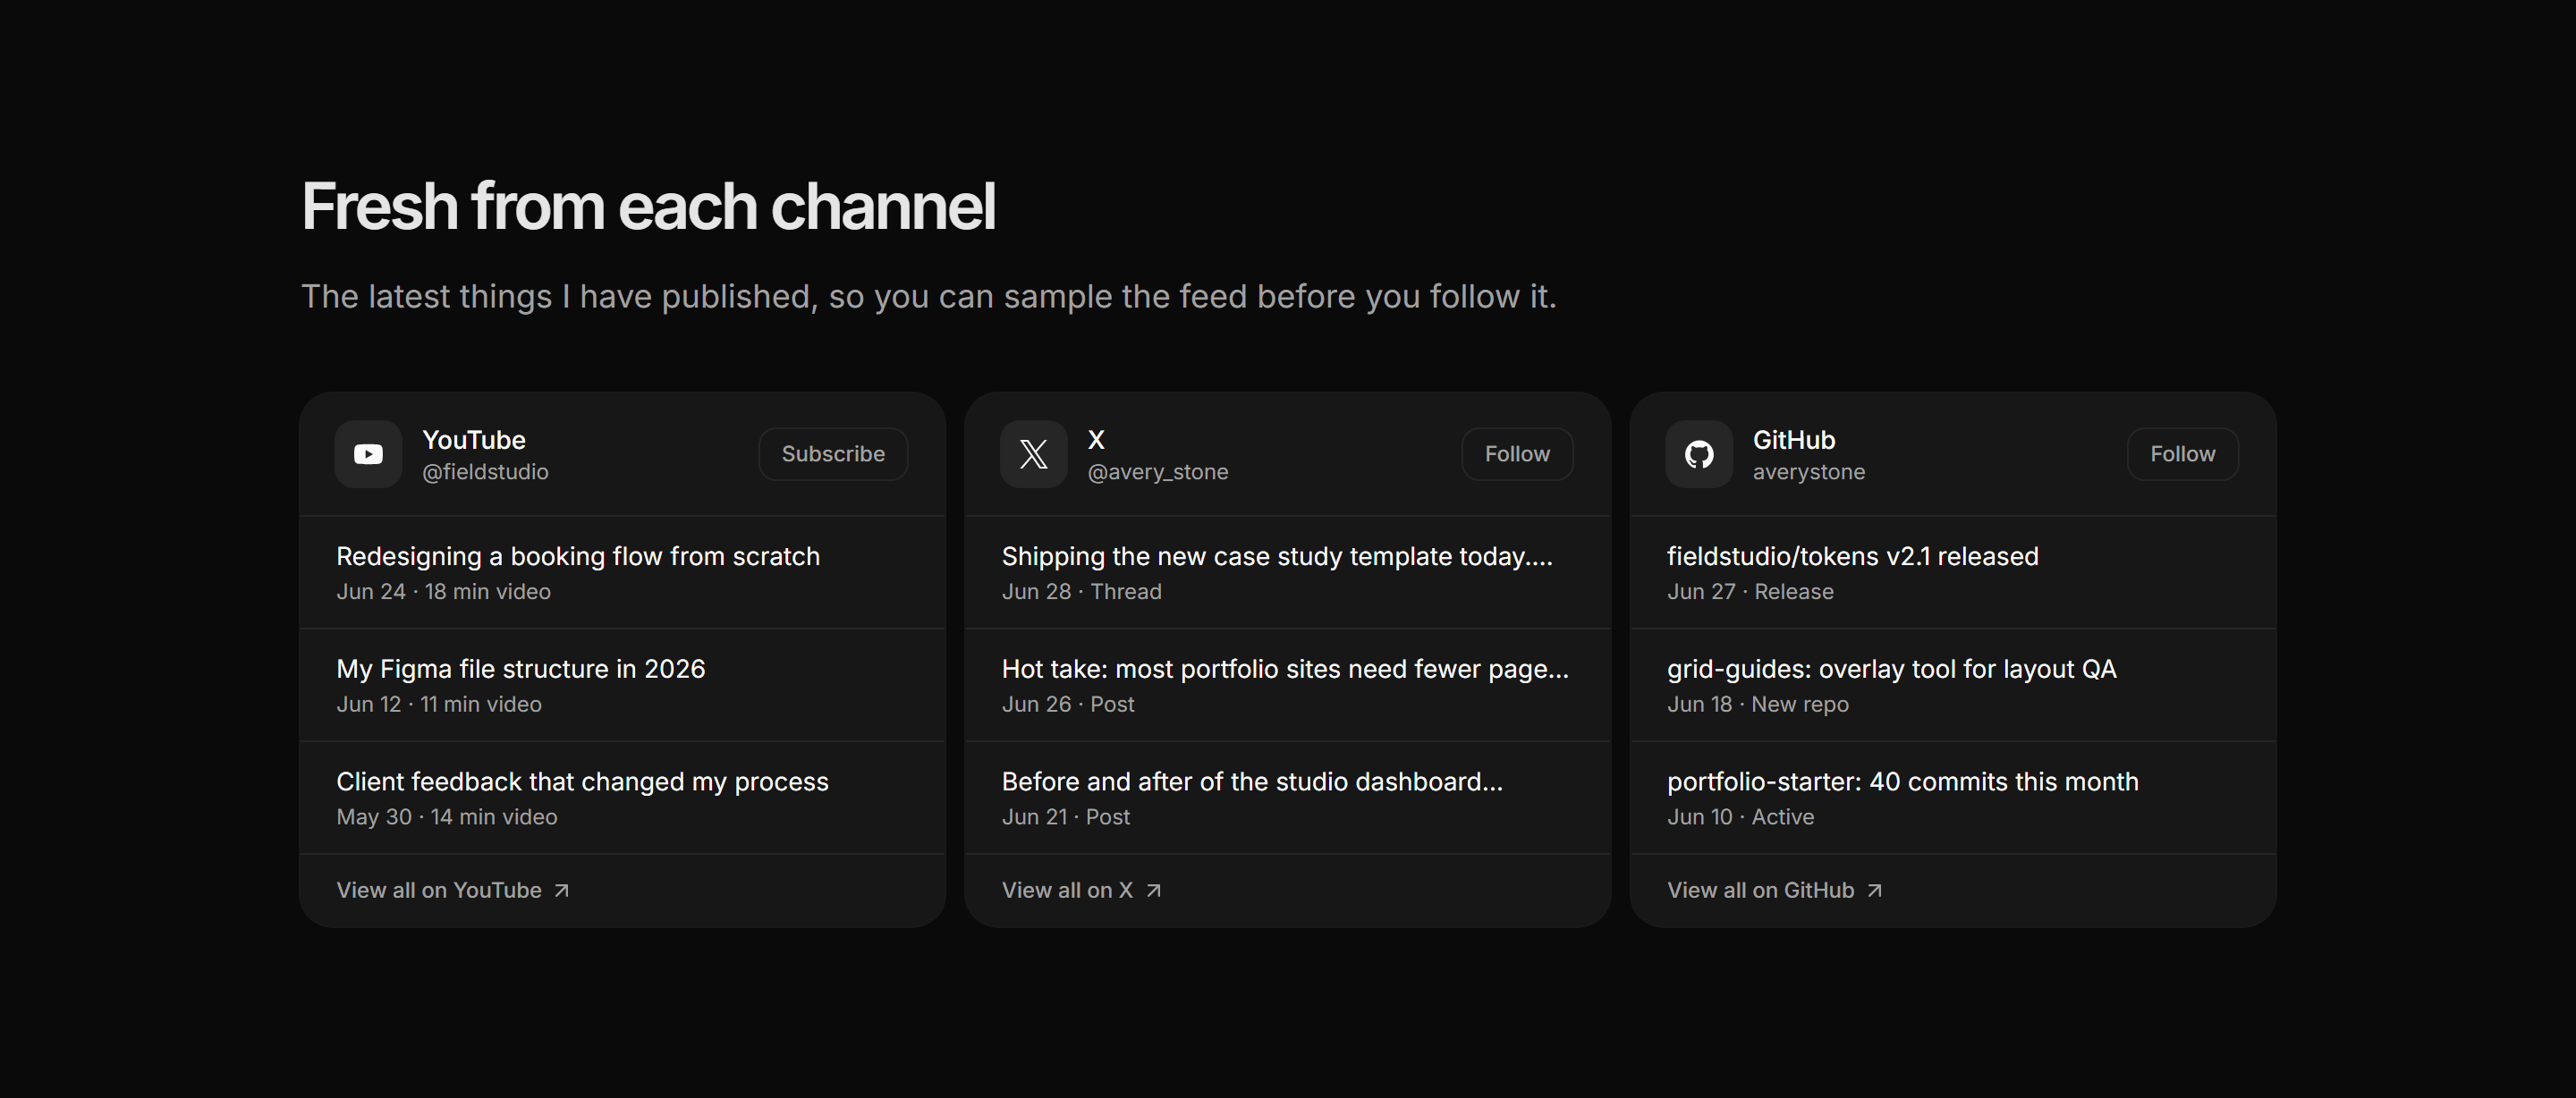Click the arrow beside View all on X
The image size is (2576, 1098).
1154,890
